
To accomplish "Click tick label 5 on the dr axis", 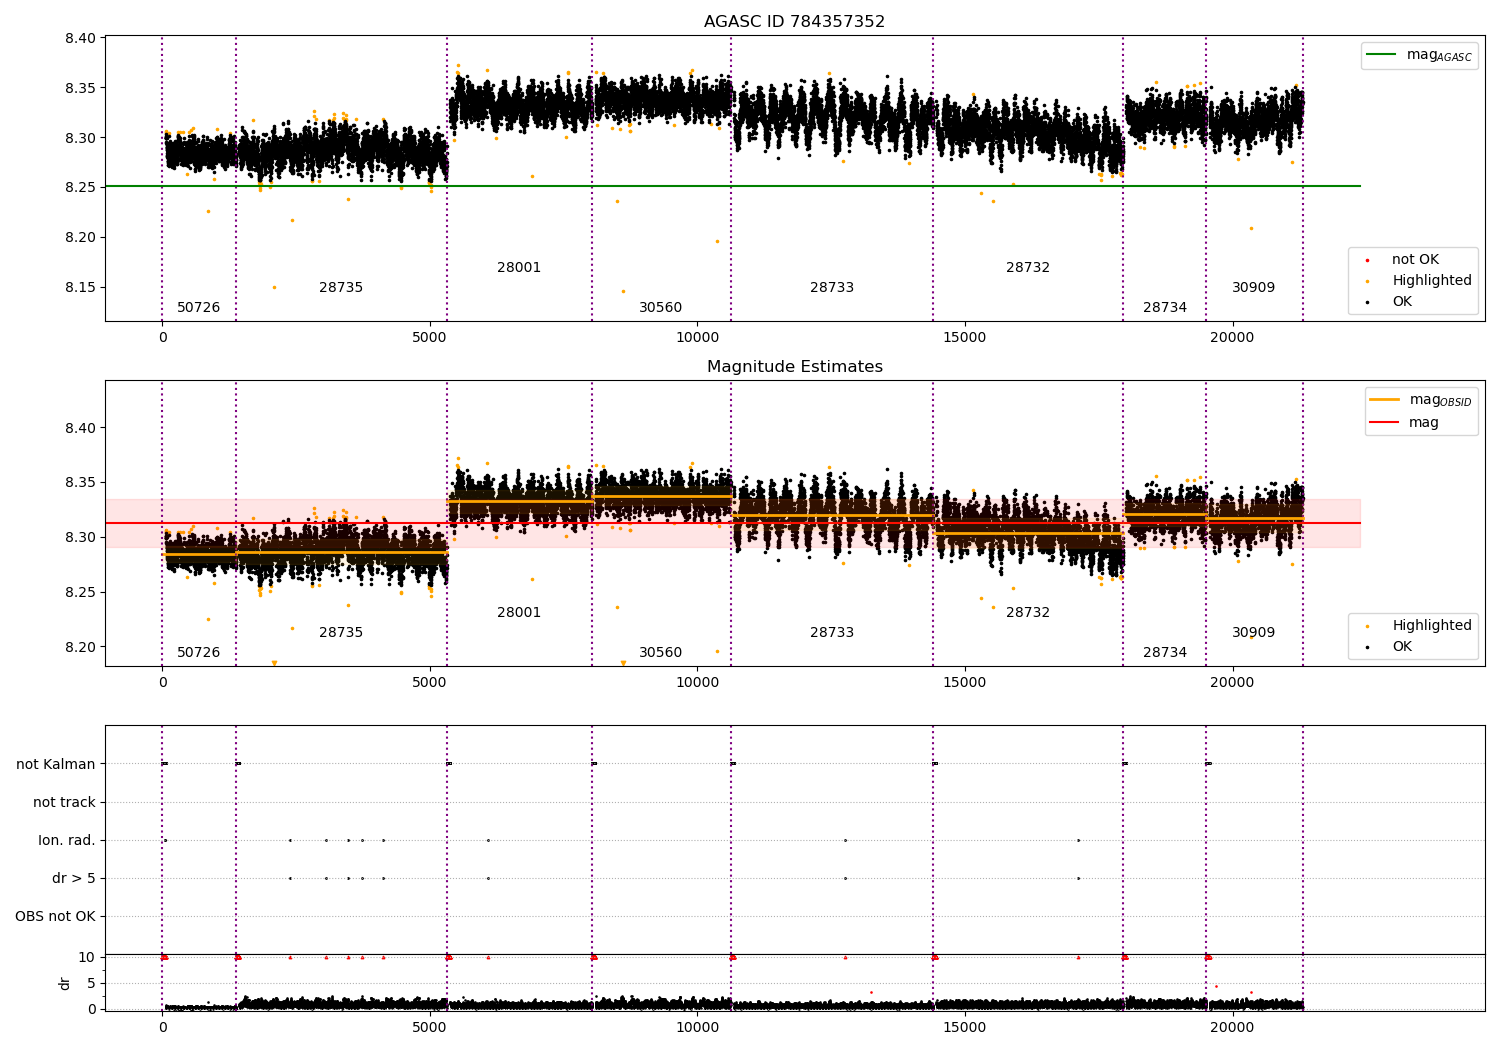I will click(x=91, y=983).
